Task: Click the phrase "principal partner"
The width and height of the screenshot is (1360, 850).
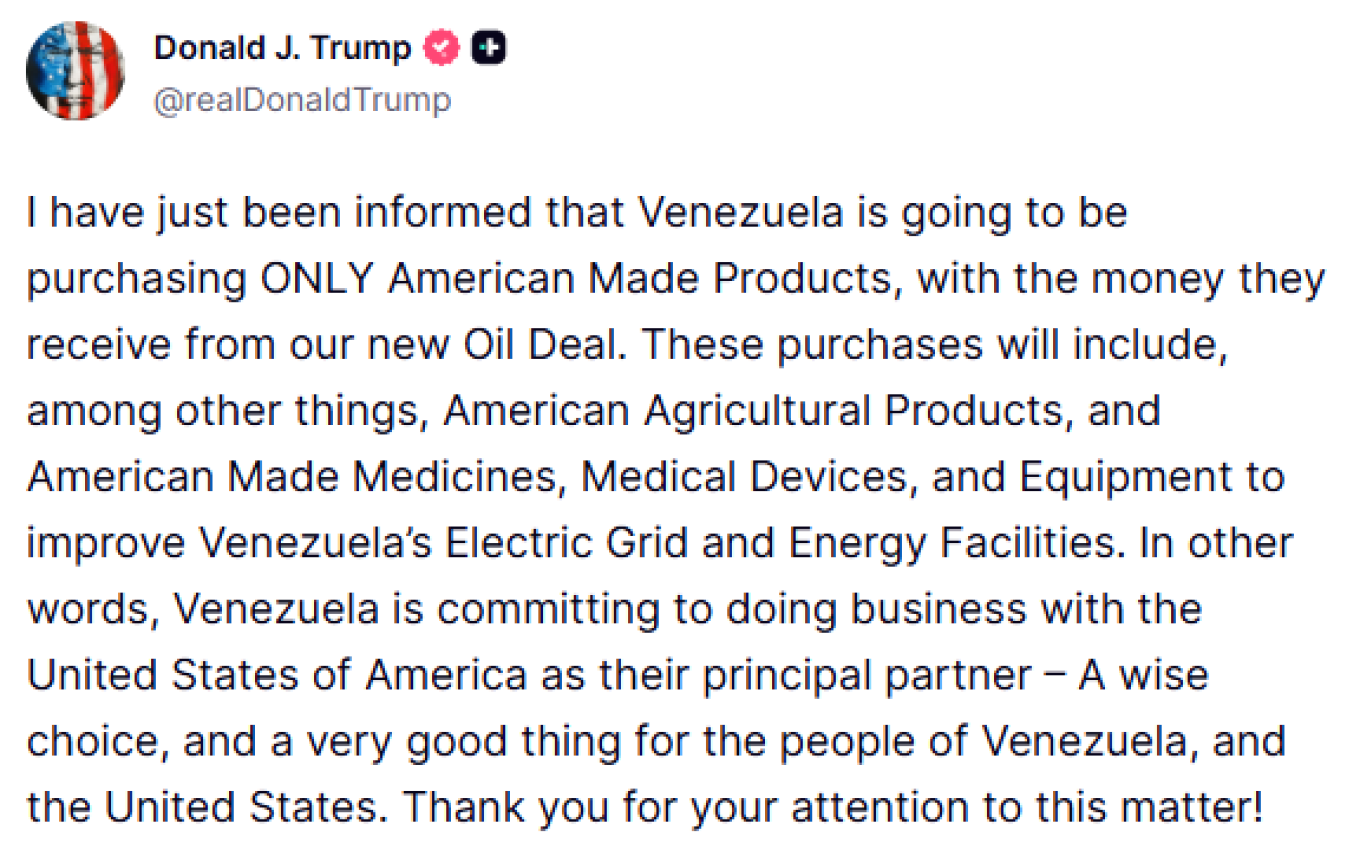Action: click(x=866, y=675)
